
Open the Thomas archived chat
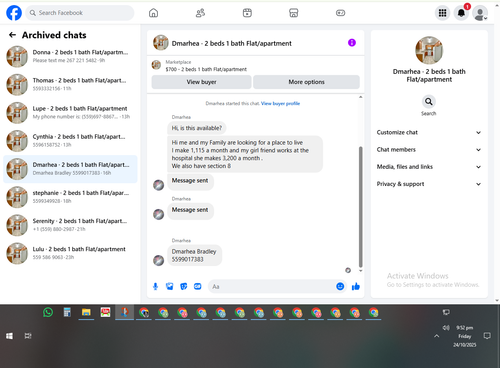70,84
